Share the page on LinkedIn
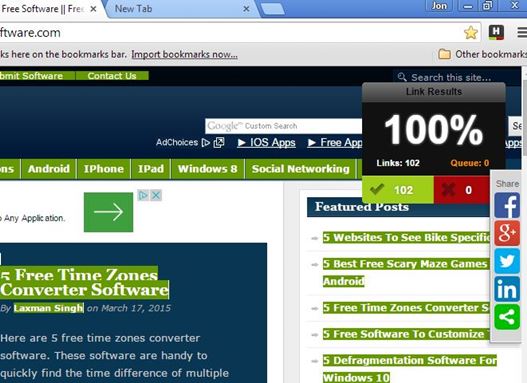Image resolution: width=527 pixels, height=383 pixels. 507,289
